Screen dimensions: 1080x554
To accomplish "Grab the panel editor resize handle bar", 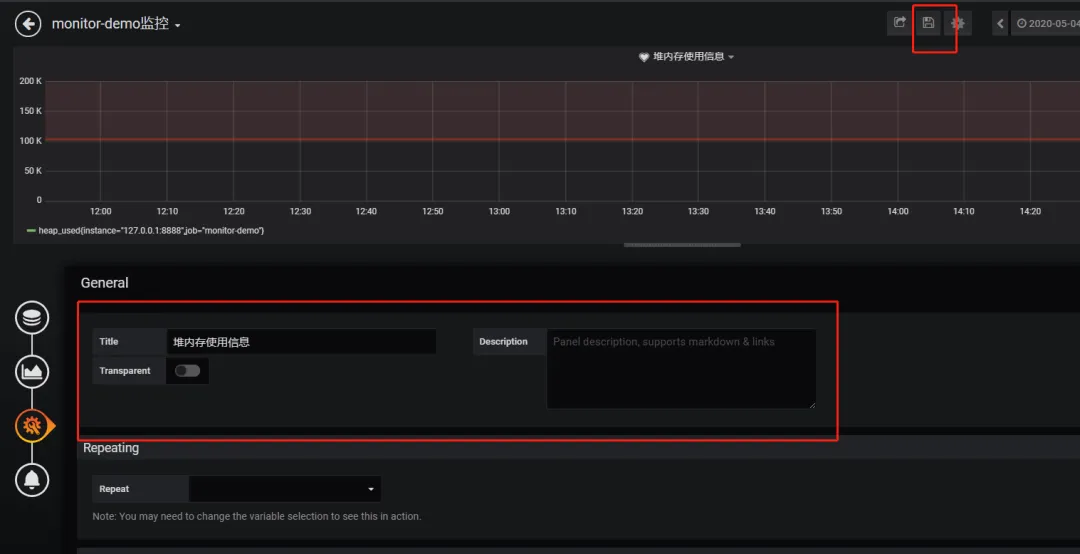I will pyautogui.click(x=683, y=245).
